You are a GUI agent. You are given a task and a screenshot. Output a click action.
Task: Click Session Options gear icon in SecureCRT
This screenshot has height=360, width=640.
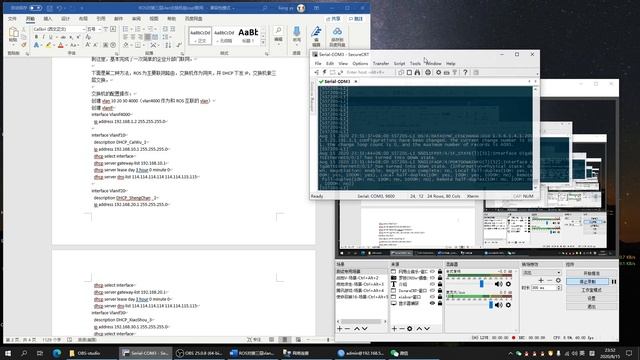(438, 72)
